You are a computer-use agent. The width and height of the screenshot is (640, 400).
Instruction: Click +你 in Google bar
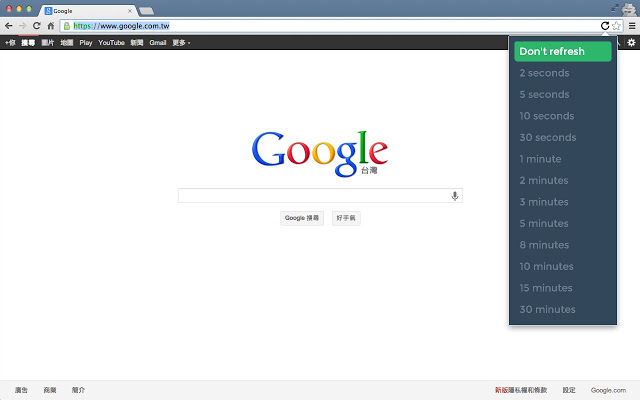coord(10,42)
